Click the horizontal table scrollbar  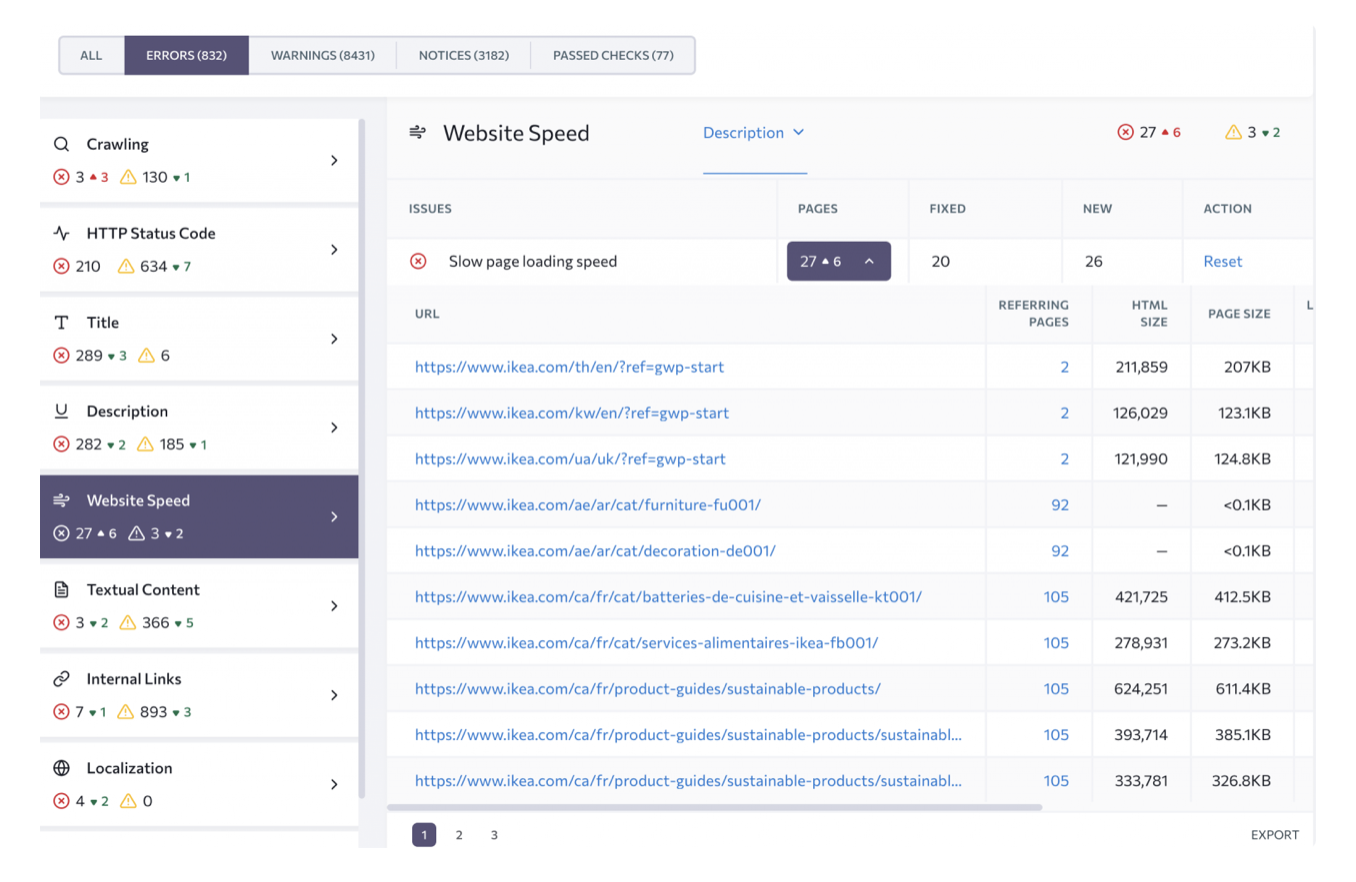pyautogui.click(x=714, y=806)
